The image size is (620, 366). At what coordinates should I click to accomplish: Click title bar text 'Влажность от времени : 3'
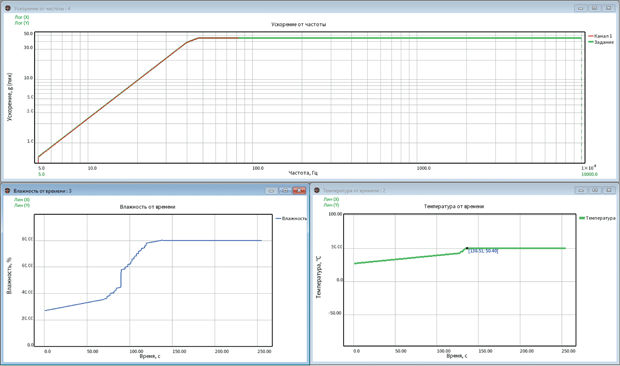pos(42,191)
